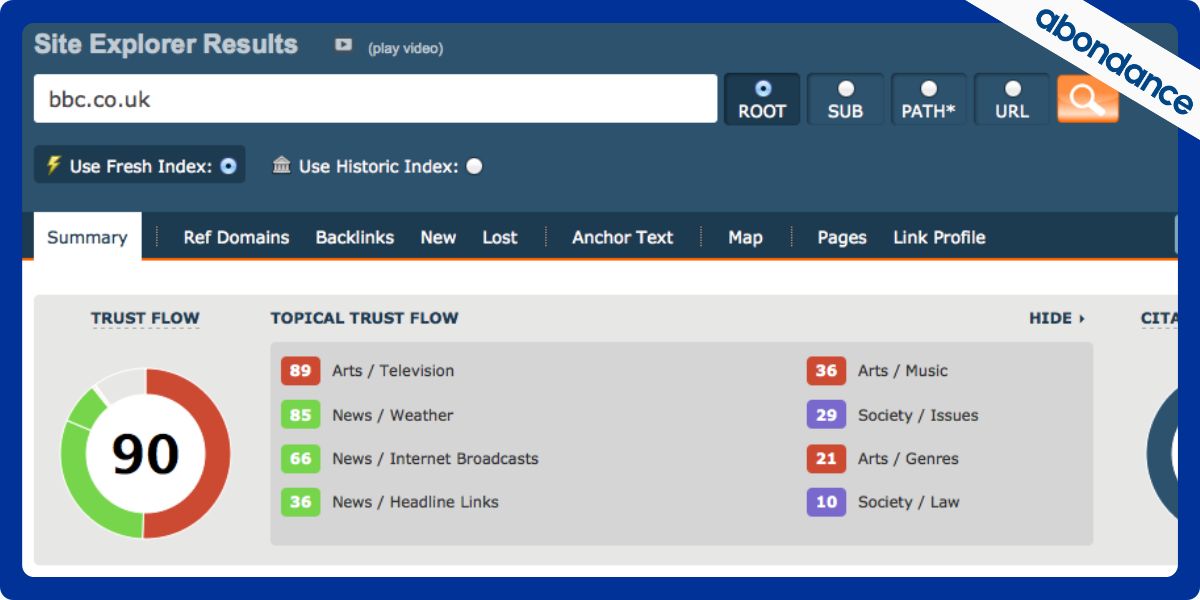Click the Society / Law topic

(x=908, y=502)
